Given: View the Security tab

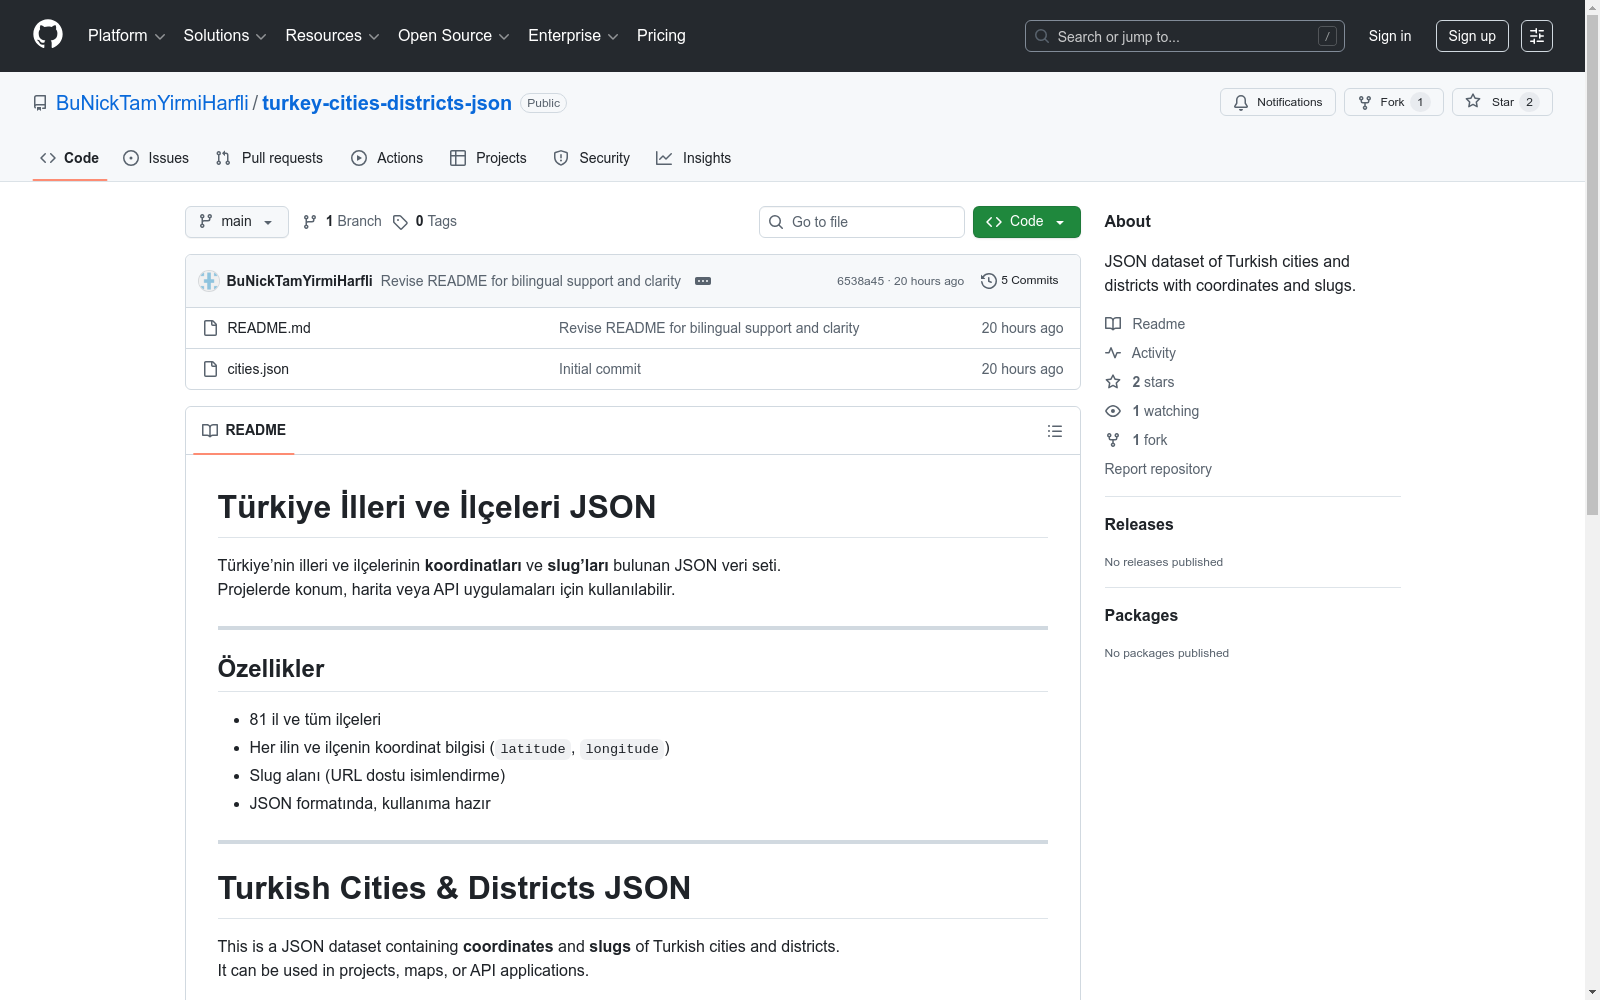Looking at the screenshot, I should tap(592, 158).
